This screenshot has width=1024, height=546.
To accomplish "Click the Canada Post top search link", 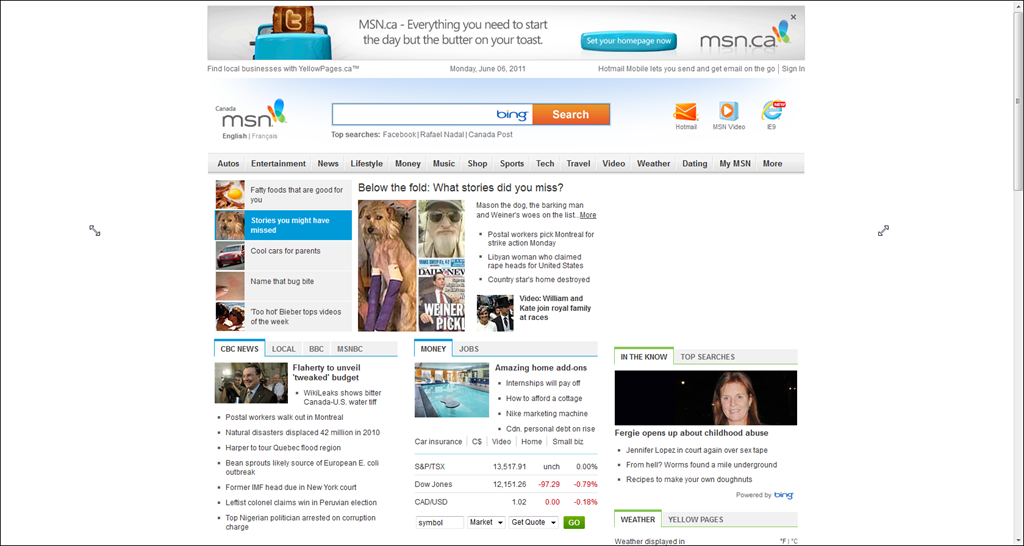I will pyautogui.click(x=490, y=135).
